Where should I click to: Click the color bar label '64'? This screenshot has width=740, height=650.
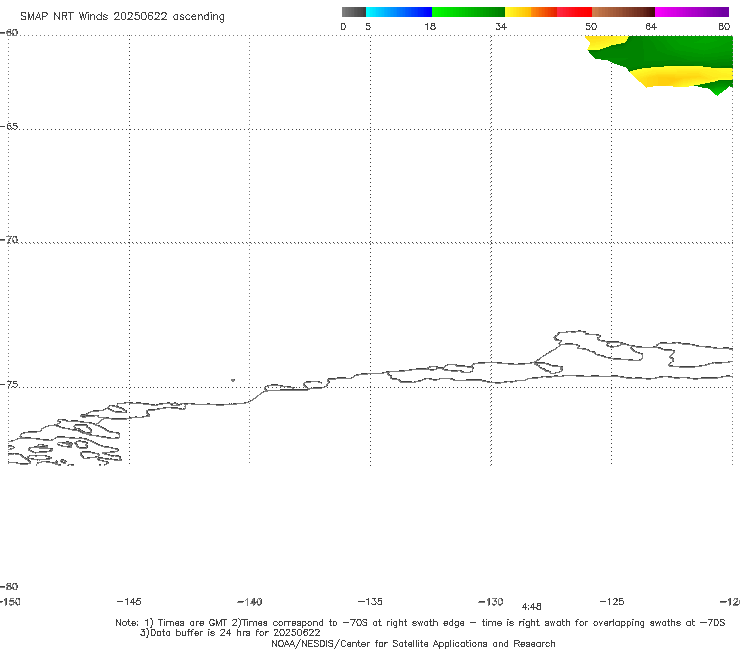651,26
